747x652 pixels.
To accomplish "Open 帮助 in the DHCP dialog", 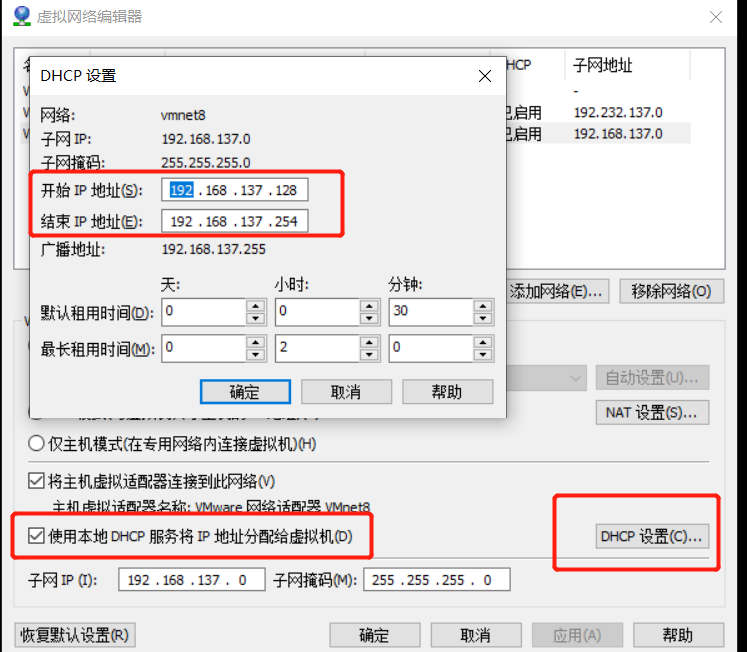I will pyautogui.click(x=447, y=392).
